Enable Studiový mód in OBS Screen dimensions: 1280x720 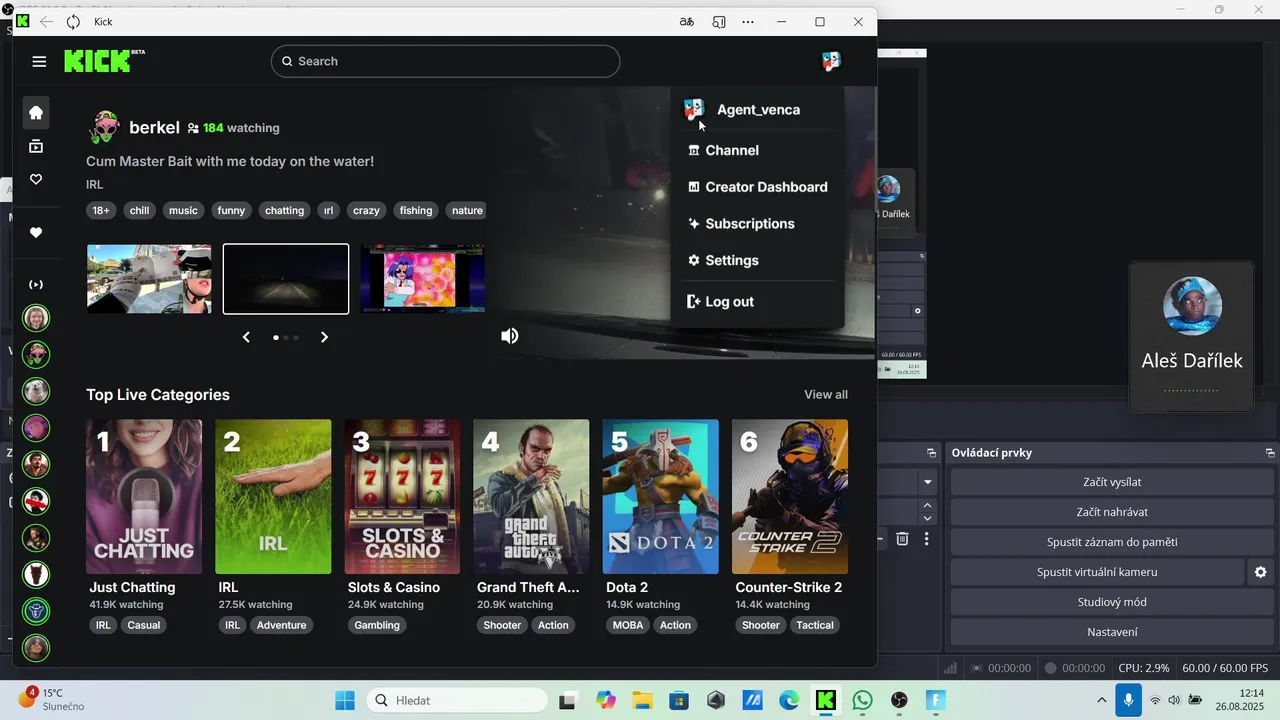(1111, 602)
